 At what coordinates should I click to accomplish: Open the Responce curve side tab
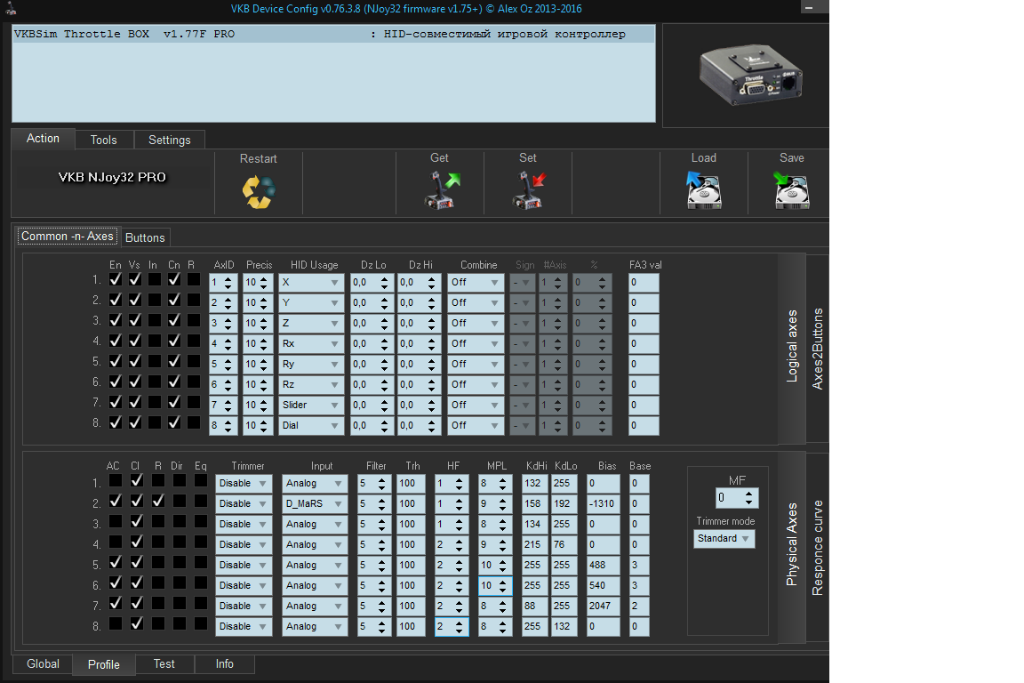[817, 548]
